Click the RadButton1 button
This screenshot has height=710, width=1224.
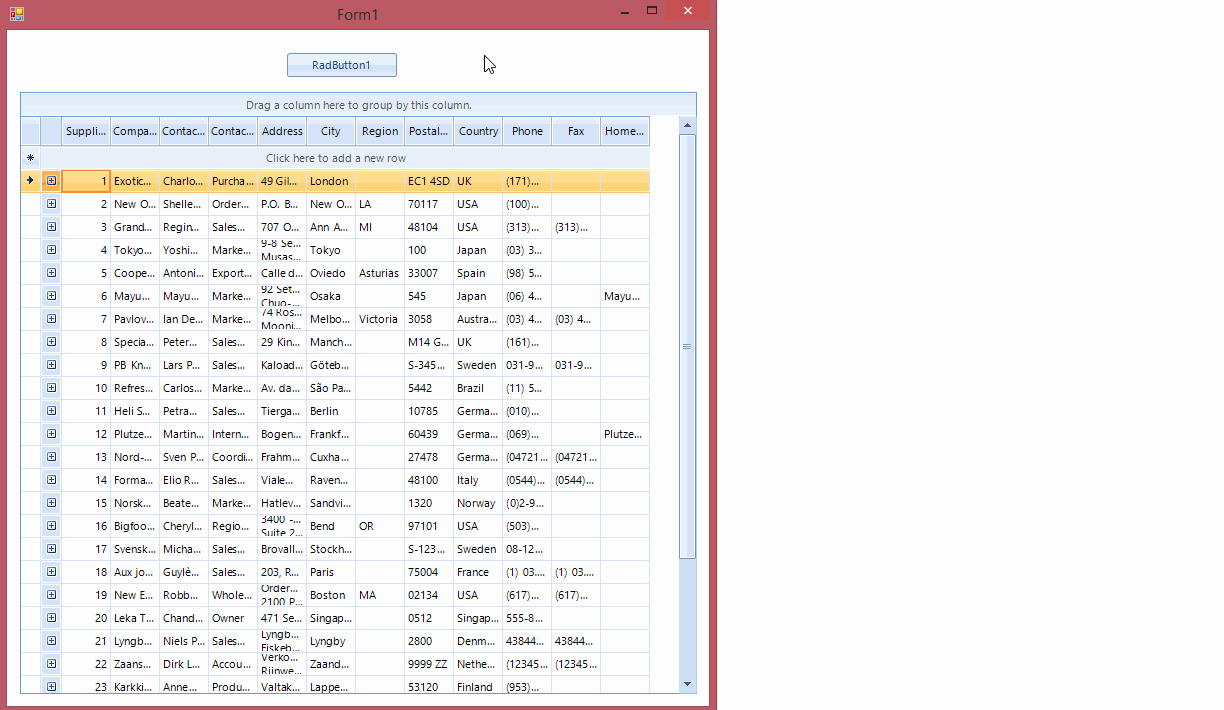coord(342,65)
